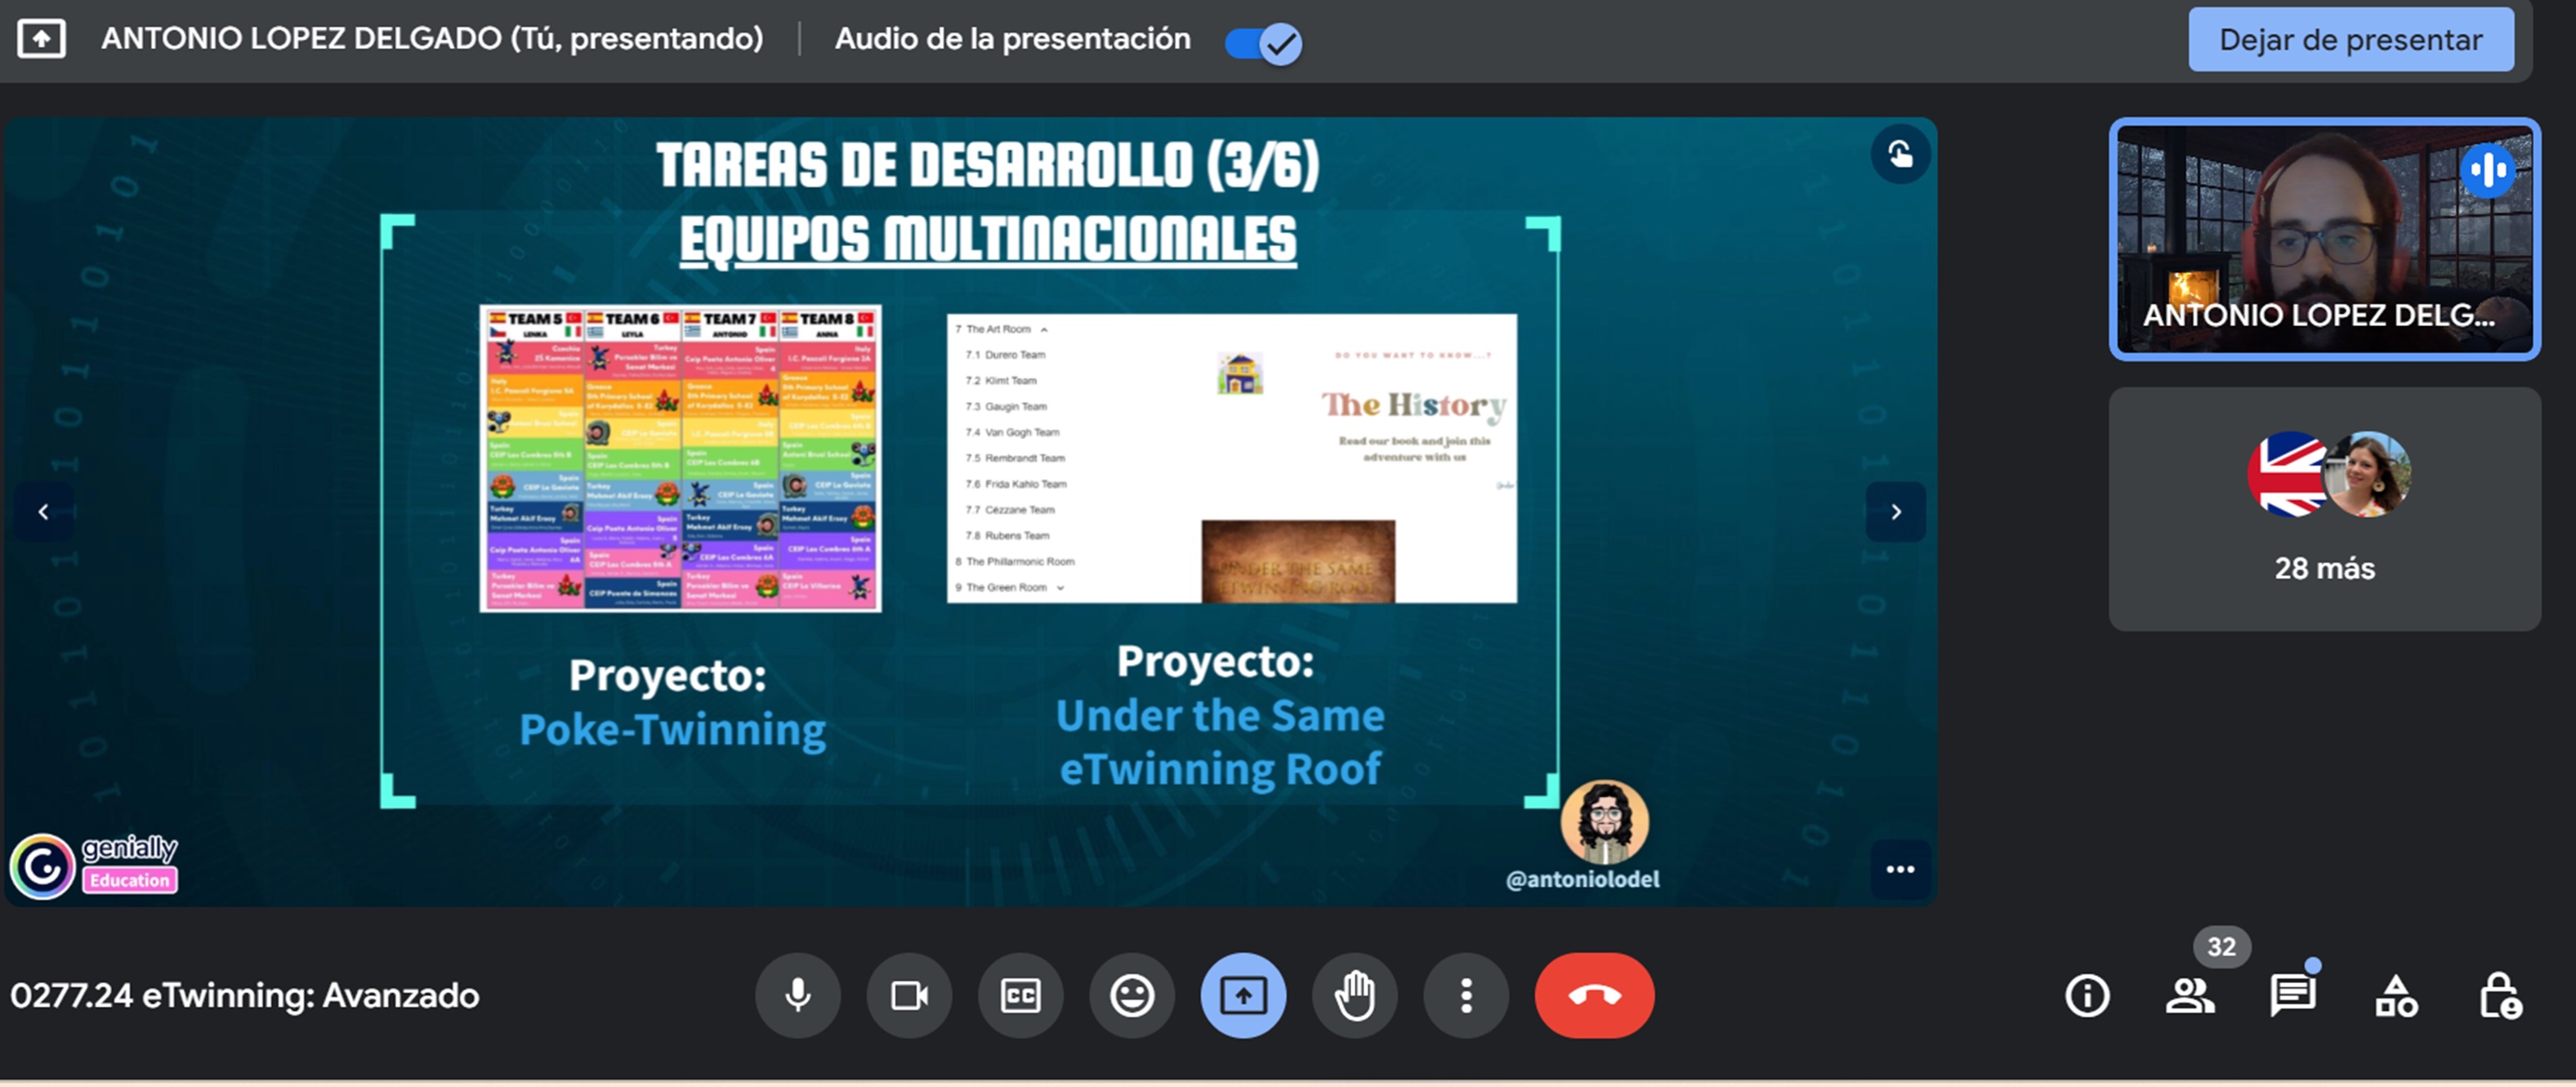
Task: Click the TEAM 6 column header
Action: click(x=632, y=324)
